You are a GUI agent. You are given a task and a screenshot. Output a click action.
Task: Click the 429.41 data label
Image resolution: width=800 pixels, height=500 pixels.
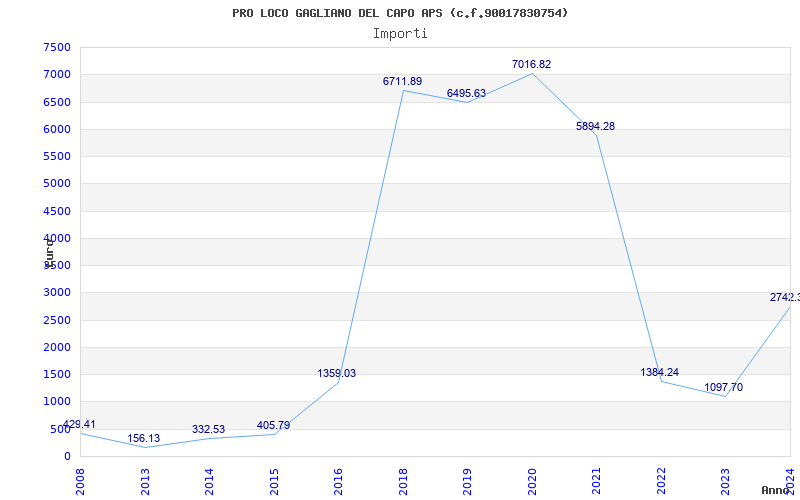(79, 424)
